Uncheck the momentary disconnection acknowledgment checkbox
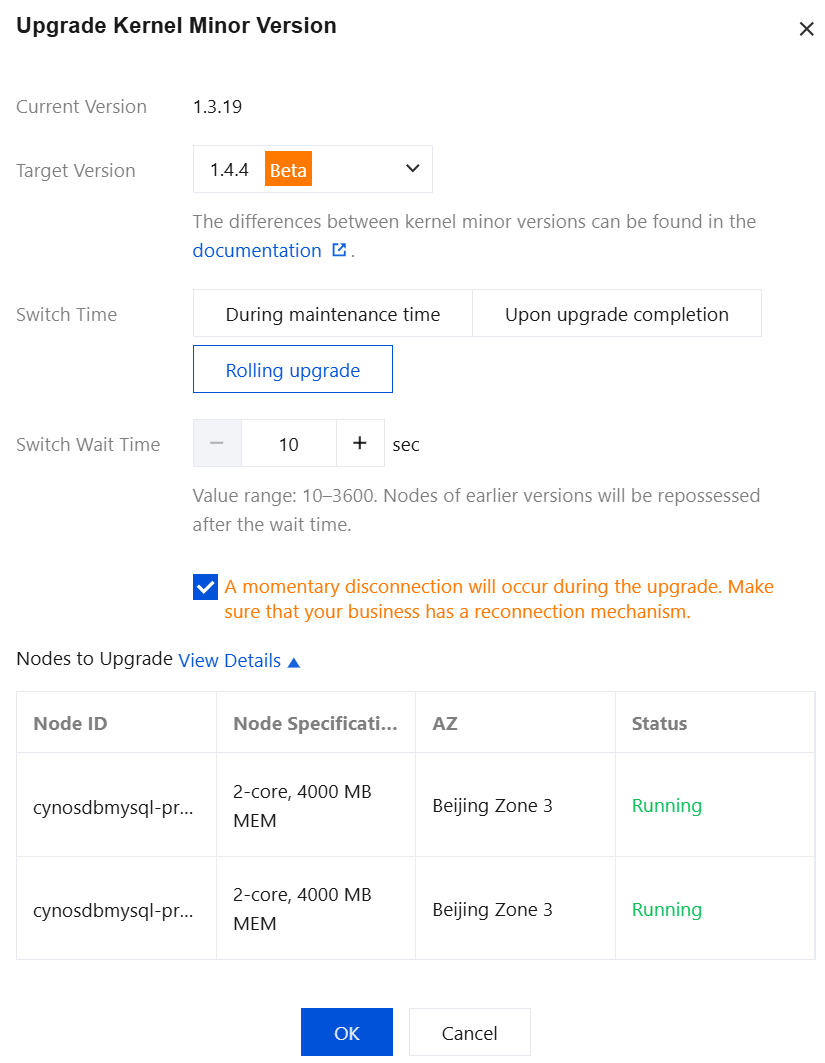825x1063 pixels. coord(205,587)
